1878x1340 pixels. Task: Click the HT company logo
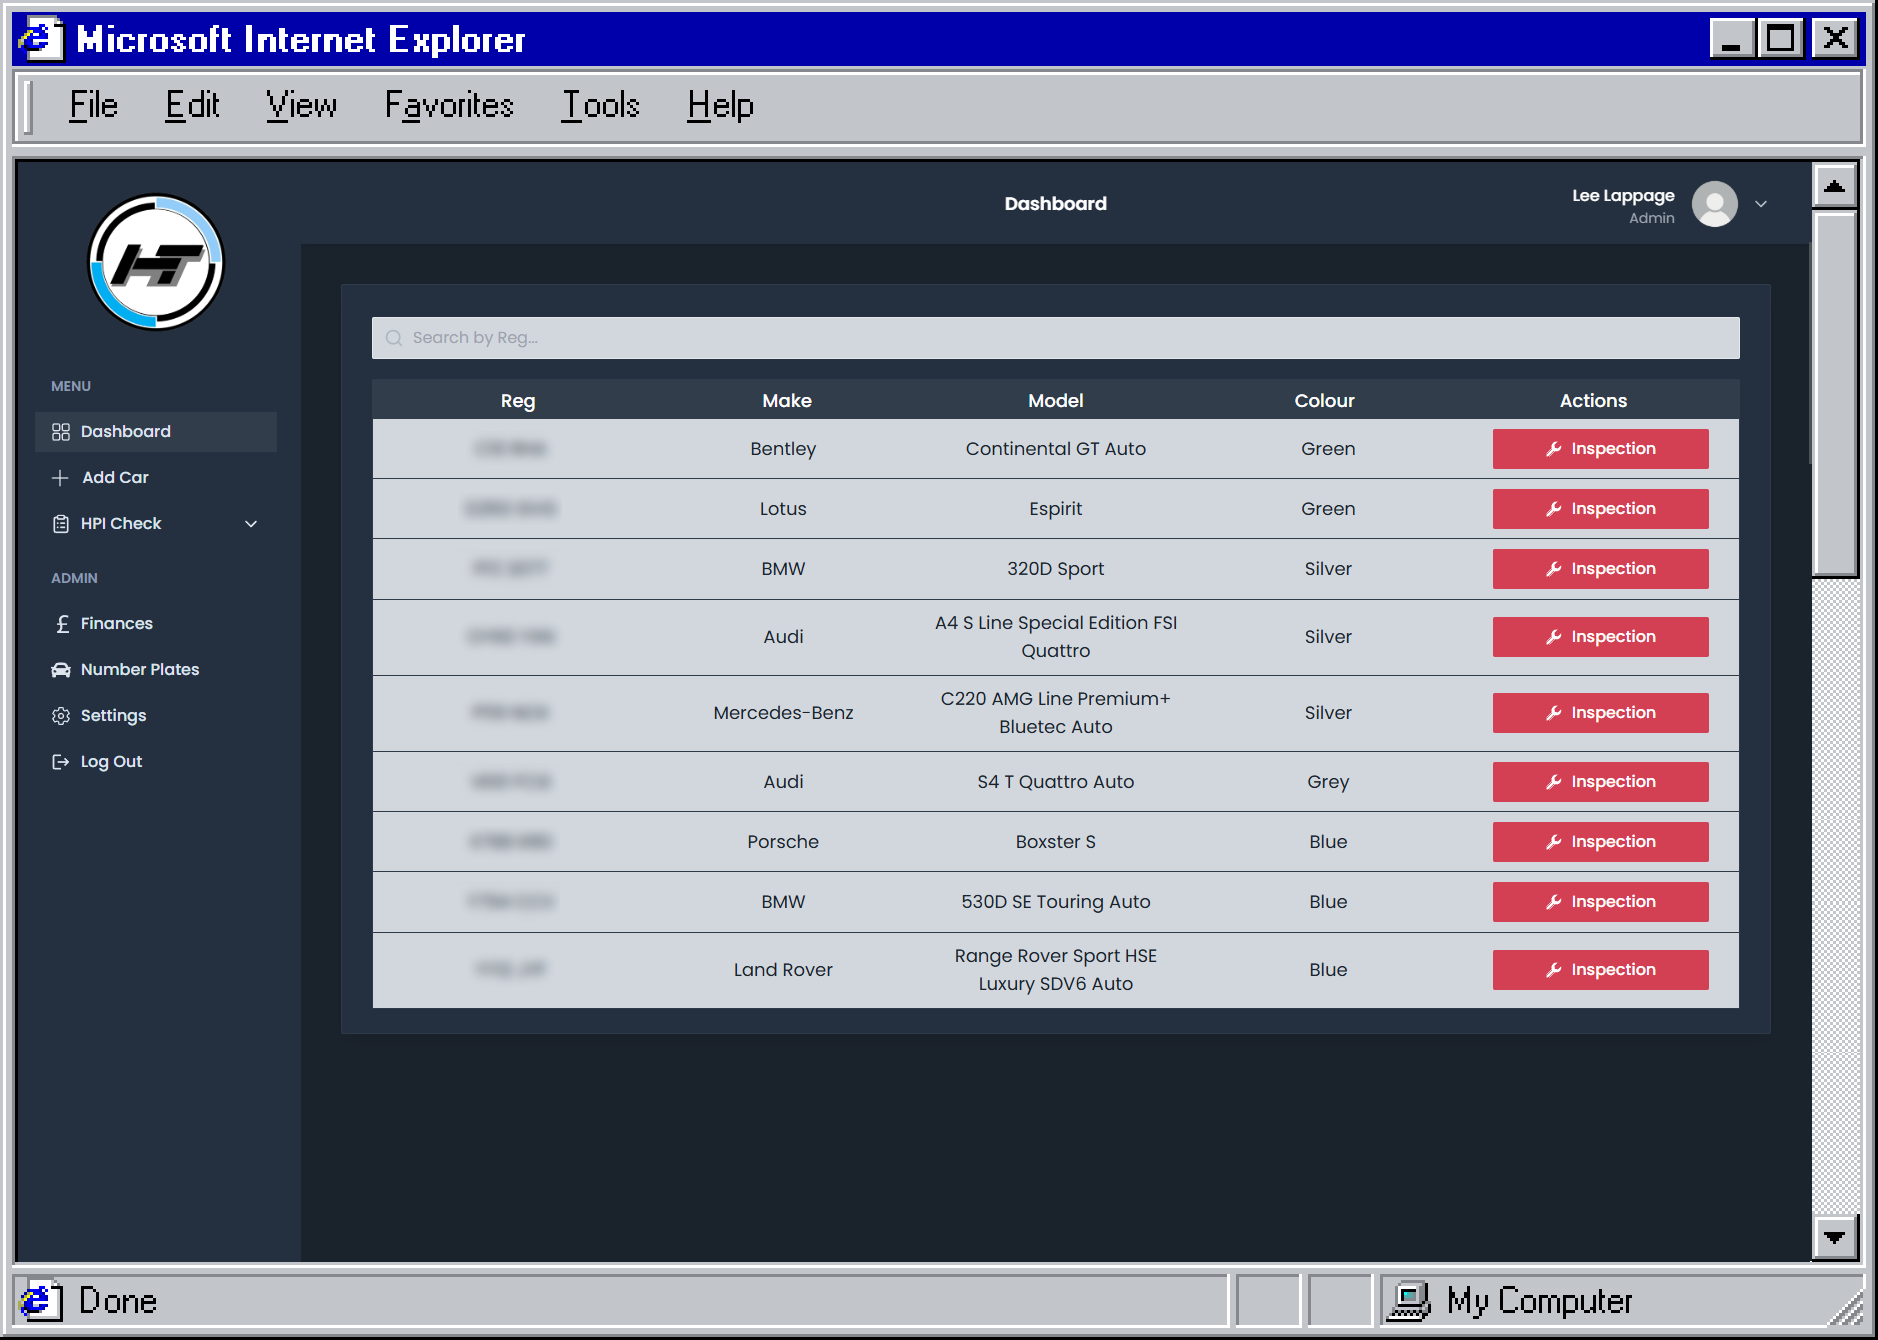[155, 262]
